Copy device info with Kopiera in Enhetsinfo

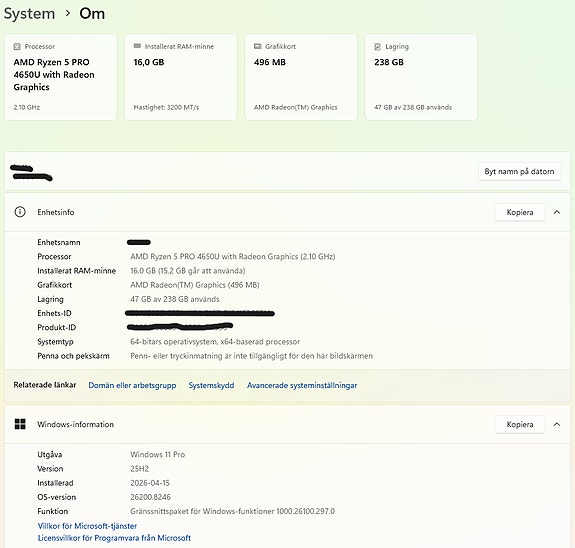pyautogui.click(x=520, y=212)
